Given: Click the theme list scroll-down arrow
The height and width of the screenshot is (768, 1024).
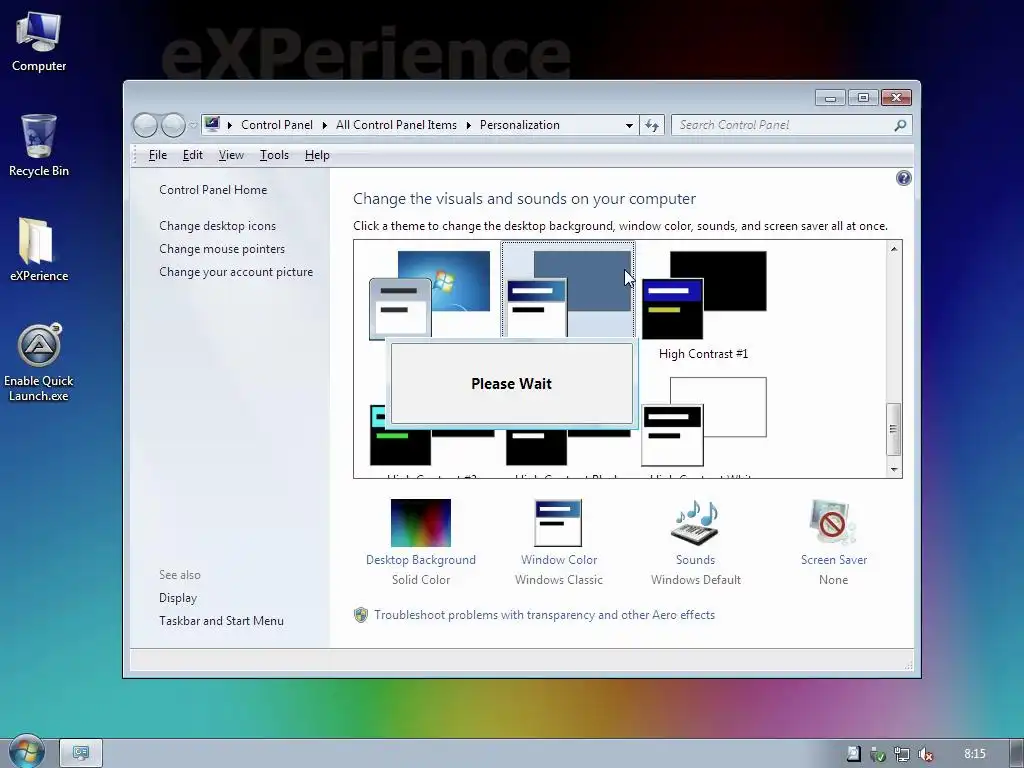Looking at the screenshot, I should [x=894, y=470].
